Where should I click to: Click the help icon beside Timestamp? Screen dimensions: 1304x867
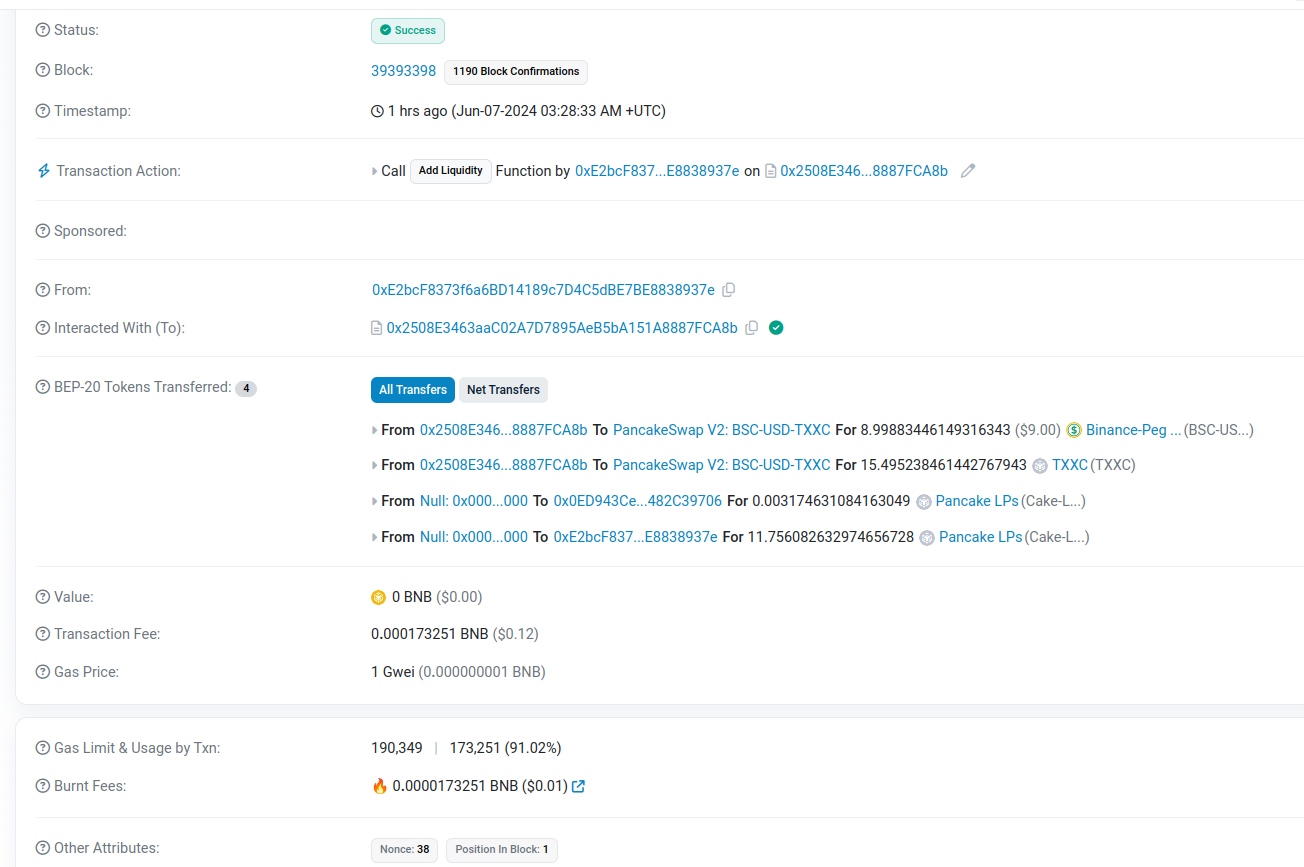(43, 111)
